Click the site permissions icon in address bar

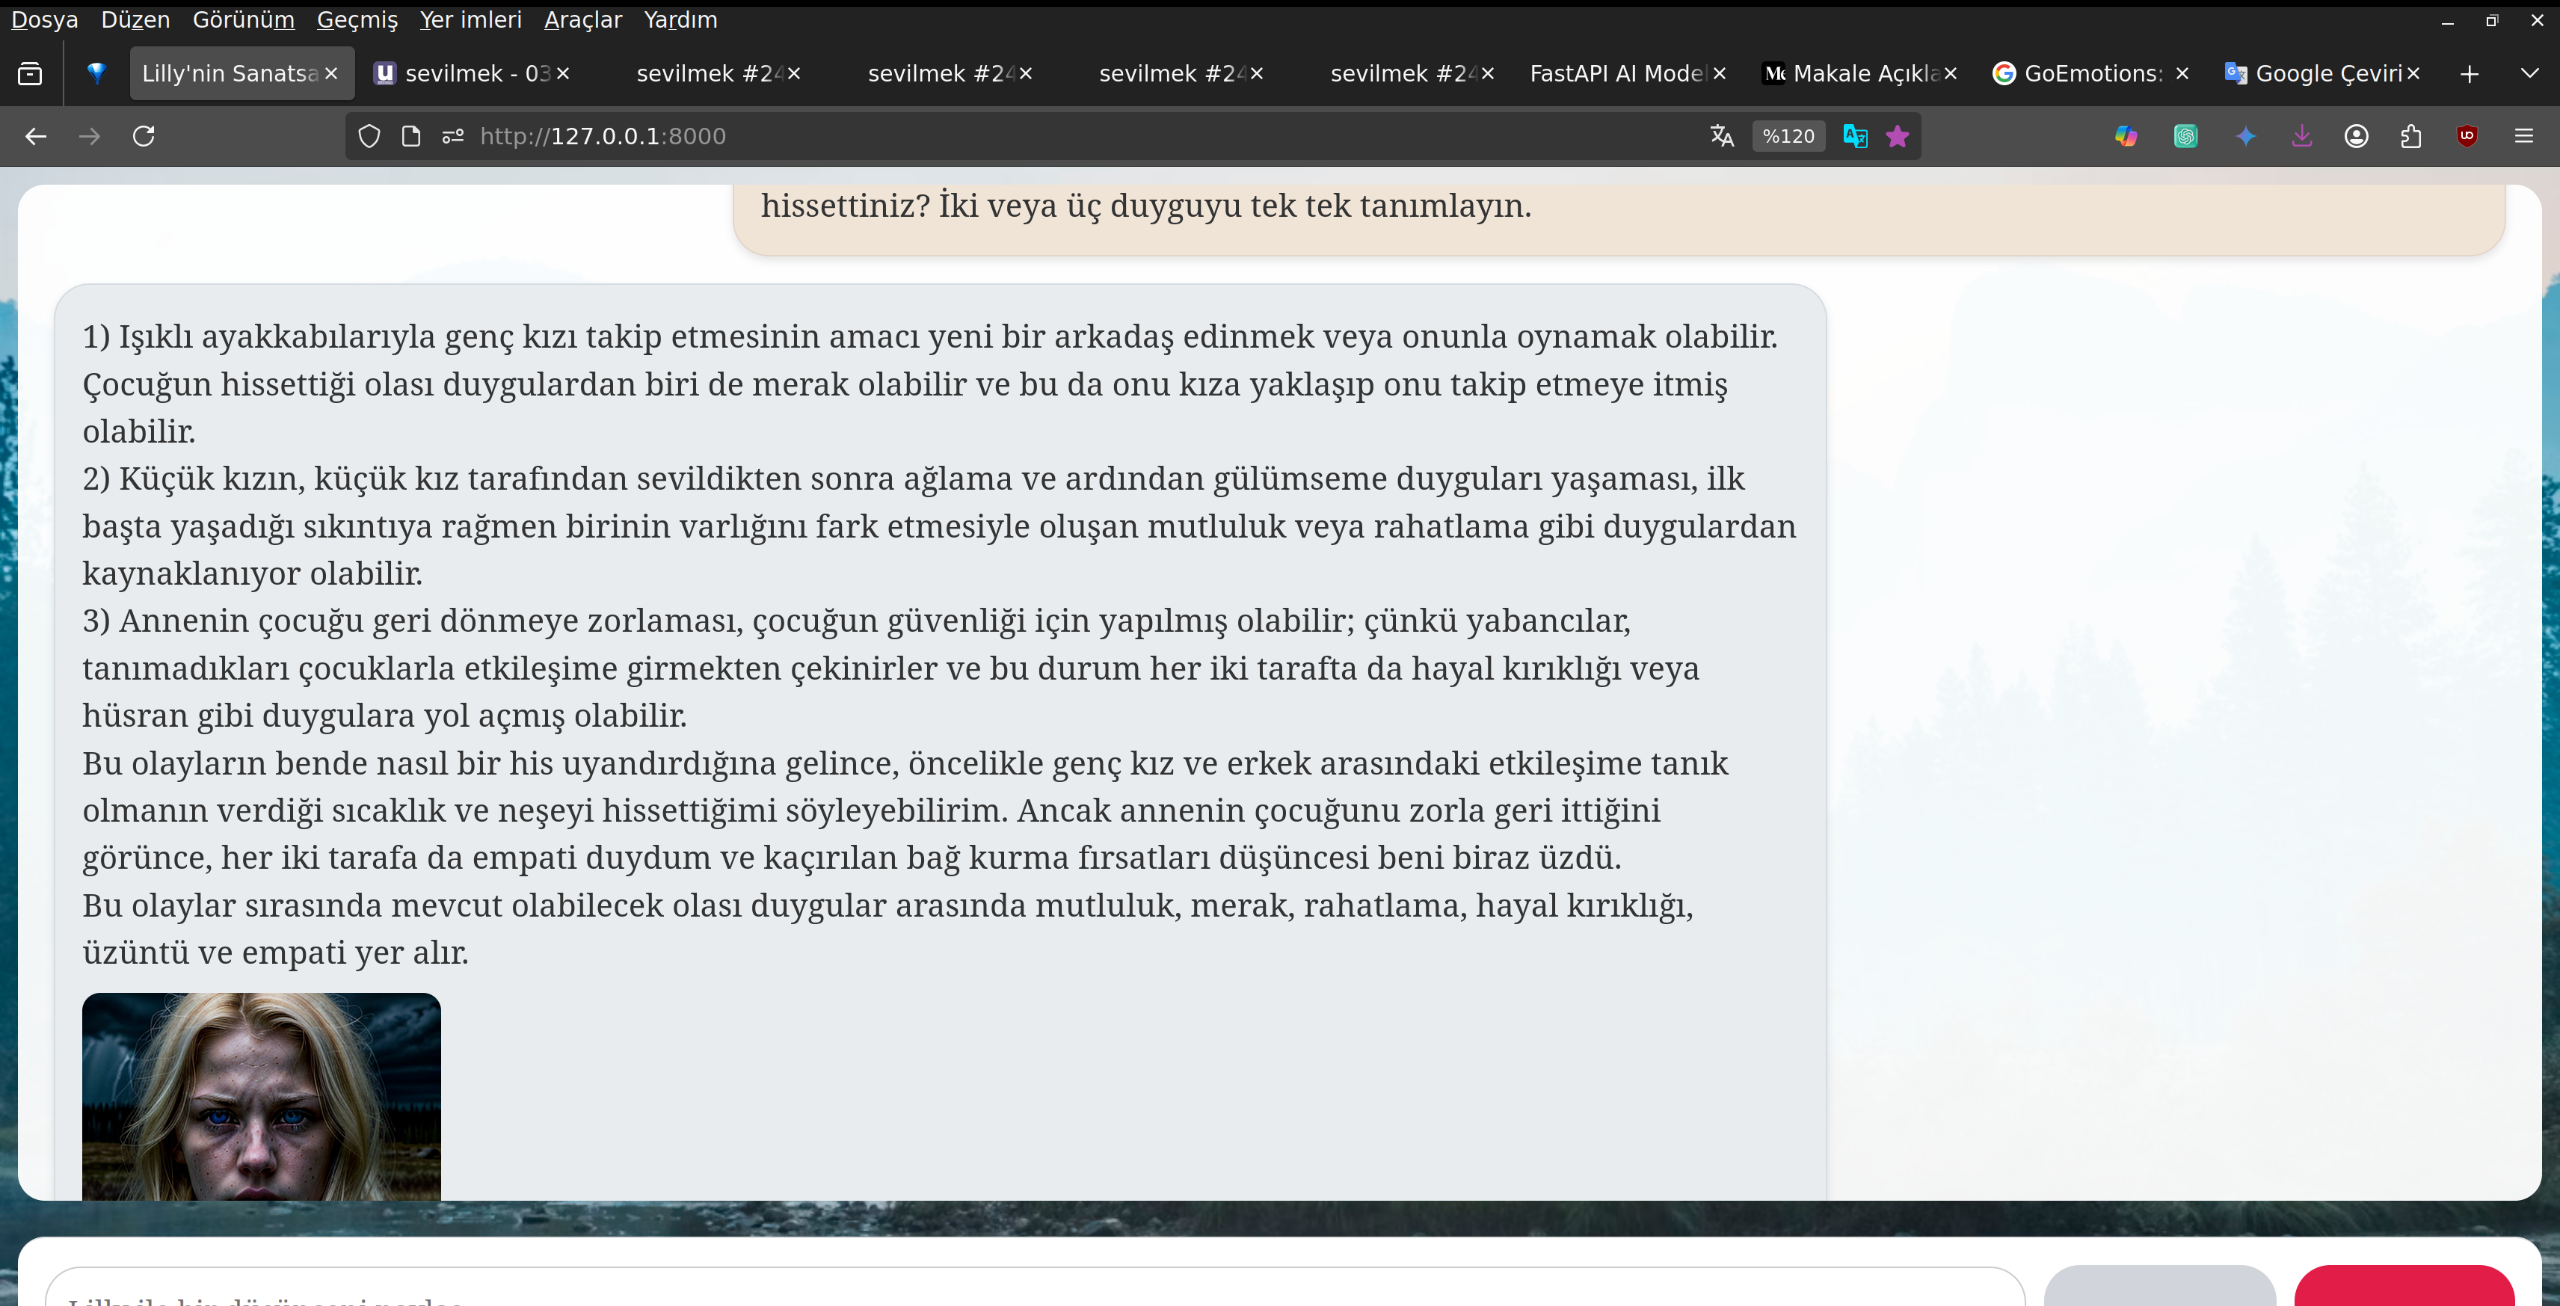coord(453,136)
